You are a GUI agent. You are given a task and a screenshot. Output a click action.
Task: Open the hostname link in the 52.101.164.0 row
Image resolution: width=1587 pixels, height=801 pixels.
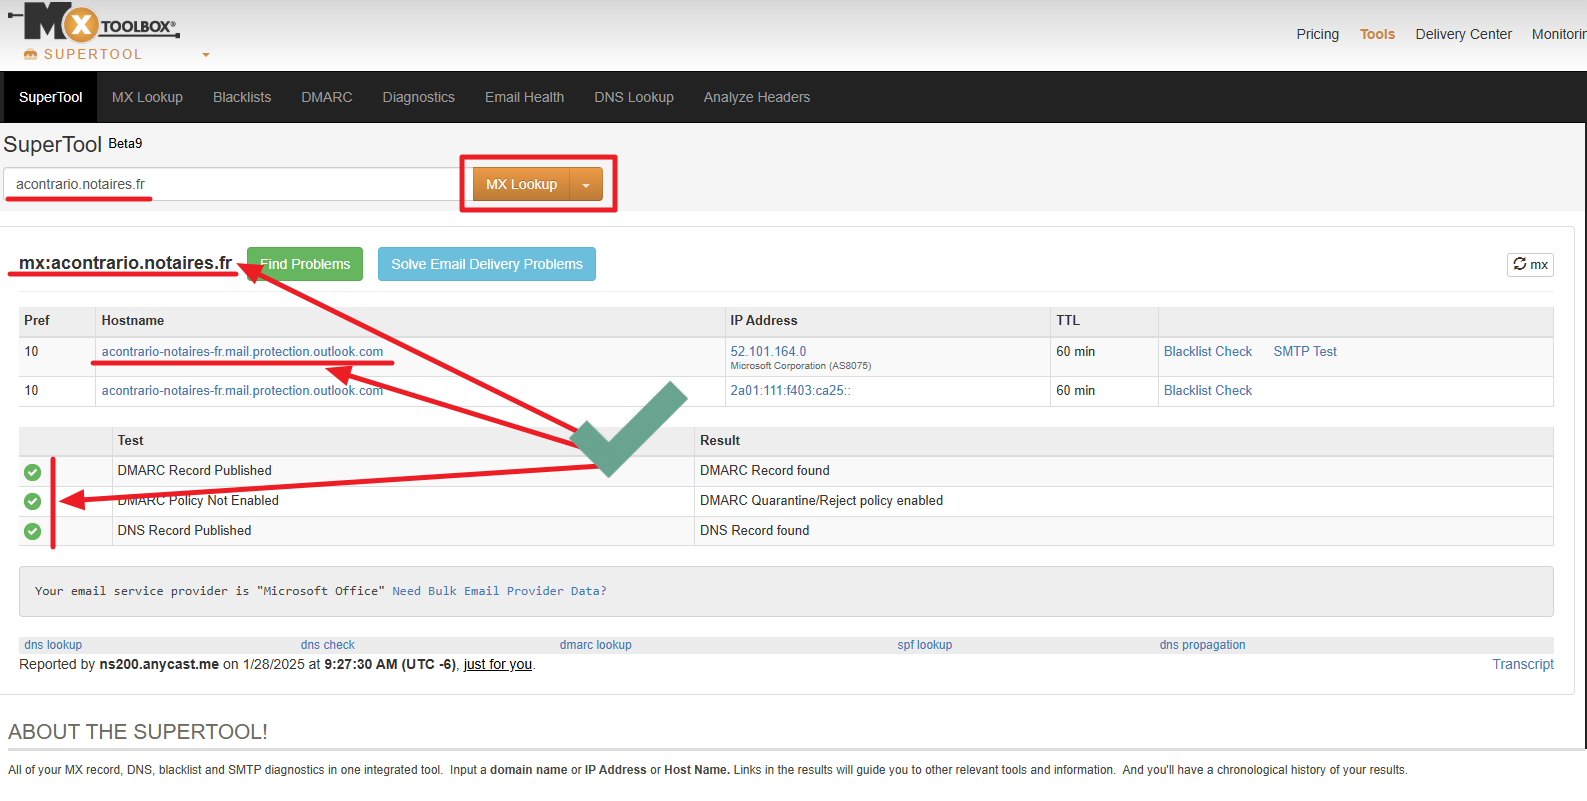pos(242,352)
